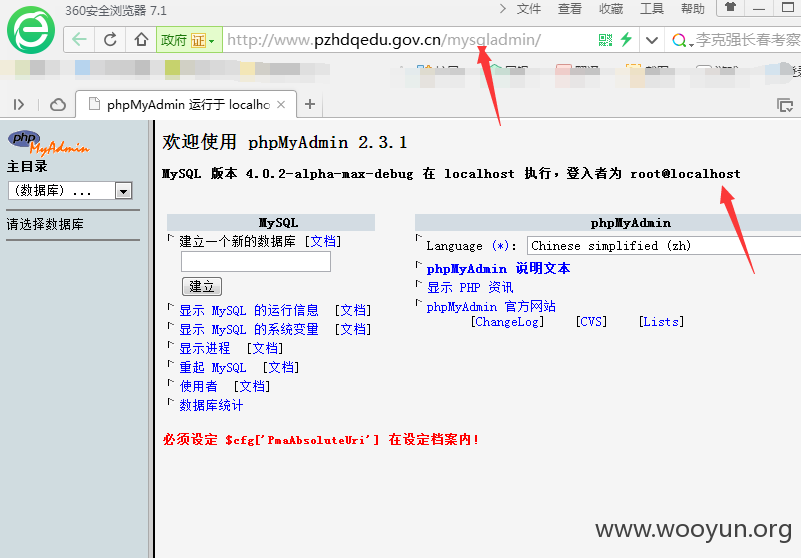Open the [Lists] link
The width and height of the screenshot is (801, 558).
pos(661,321)
